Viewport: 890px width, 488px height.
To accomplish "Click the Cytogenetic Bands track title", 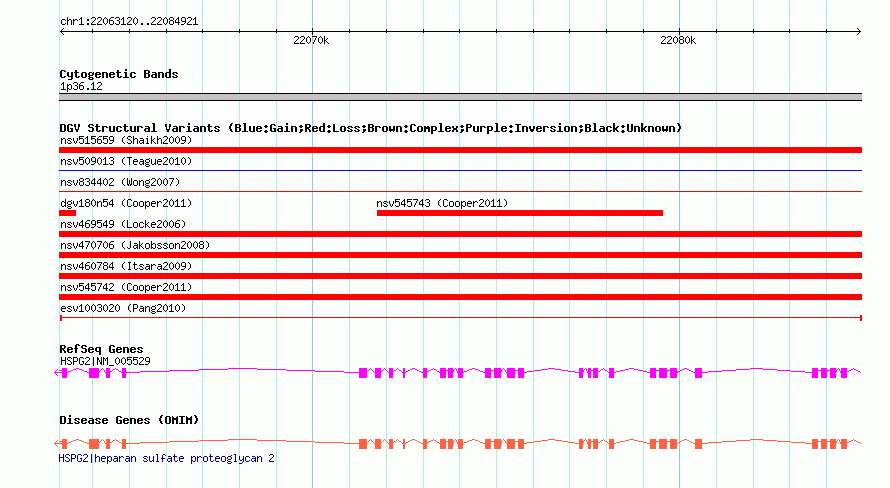I will click(119, 74).
